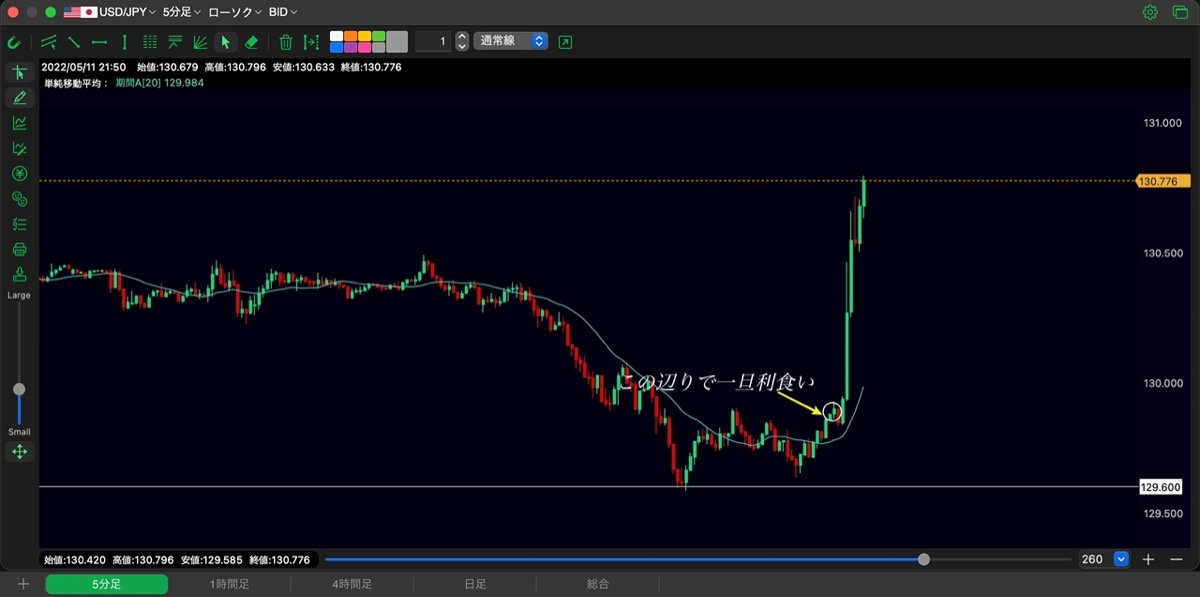Image resolution: width=1200 pixels, height=597 pixels.
Task: Open the 5分足 timeframe dropdown
Action: click(181, 12)
